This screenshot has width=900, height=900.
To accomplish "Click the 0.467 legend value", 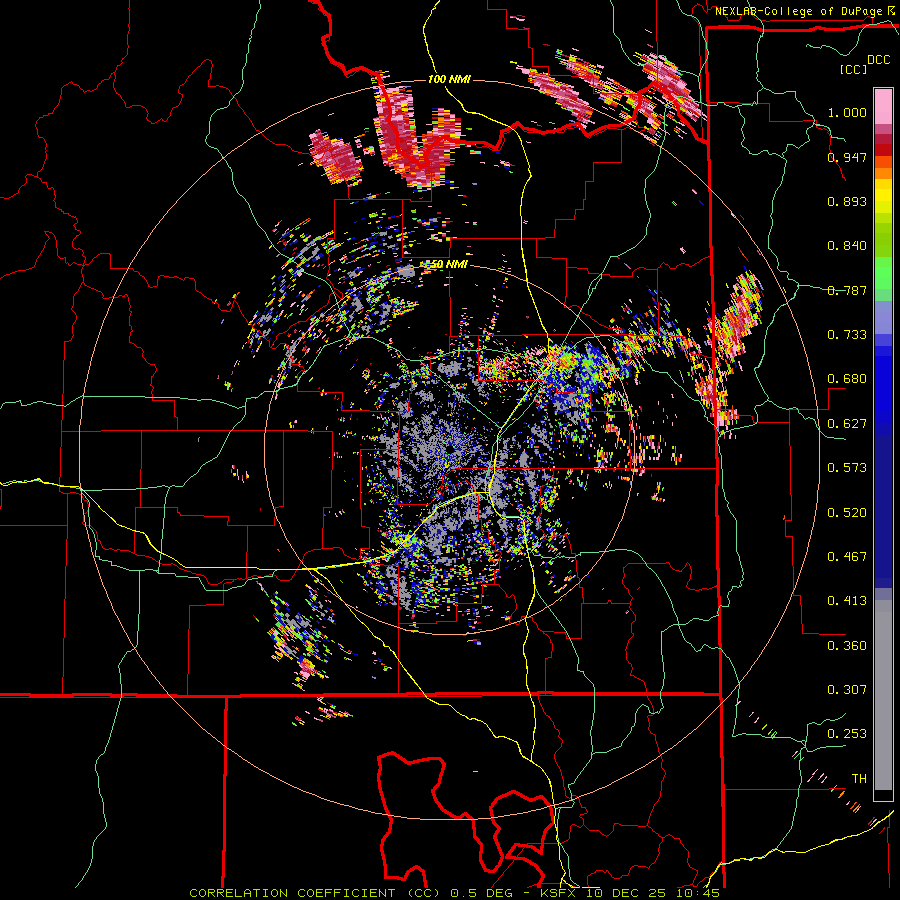I will click(x=847, y=557).
